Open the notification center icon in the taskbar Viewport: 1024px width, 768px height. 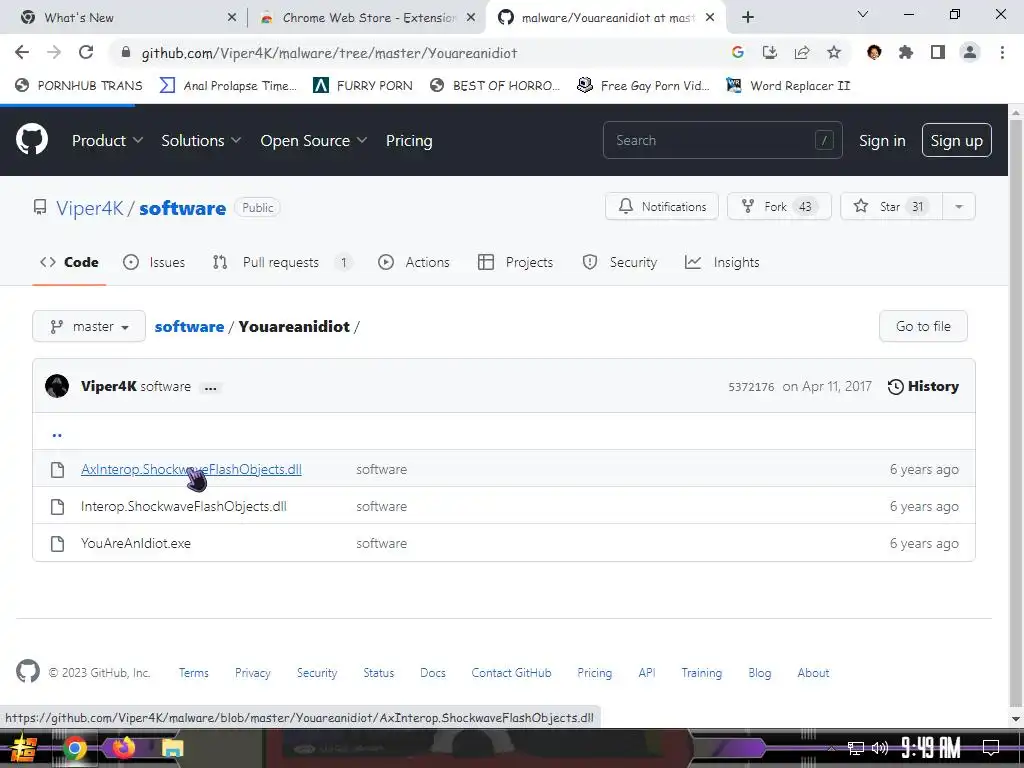click(991, 748)
